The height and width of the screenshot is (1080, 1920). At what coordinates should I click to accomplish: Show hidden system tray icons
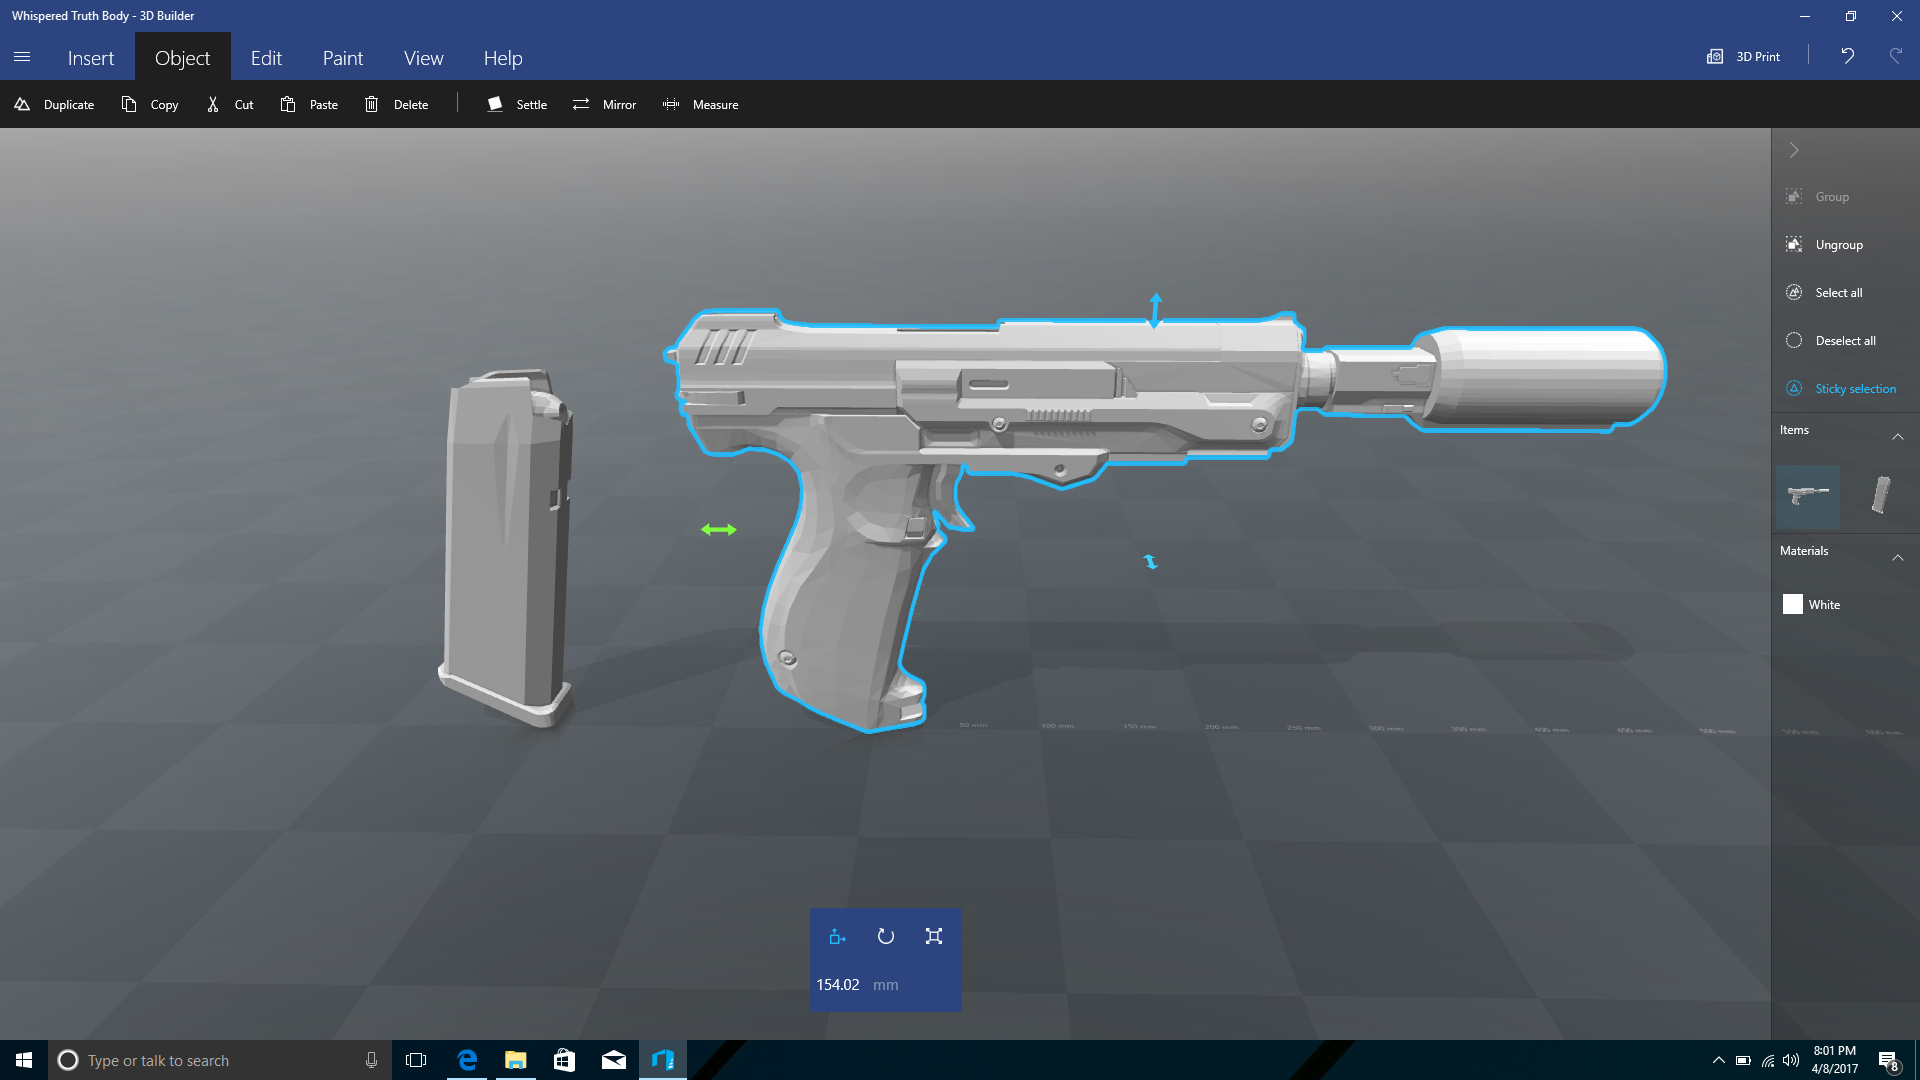(x=1718, y=1060)
